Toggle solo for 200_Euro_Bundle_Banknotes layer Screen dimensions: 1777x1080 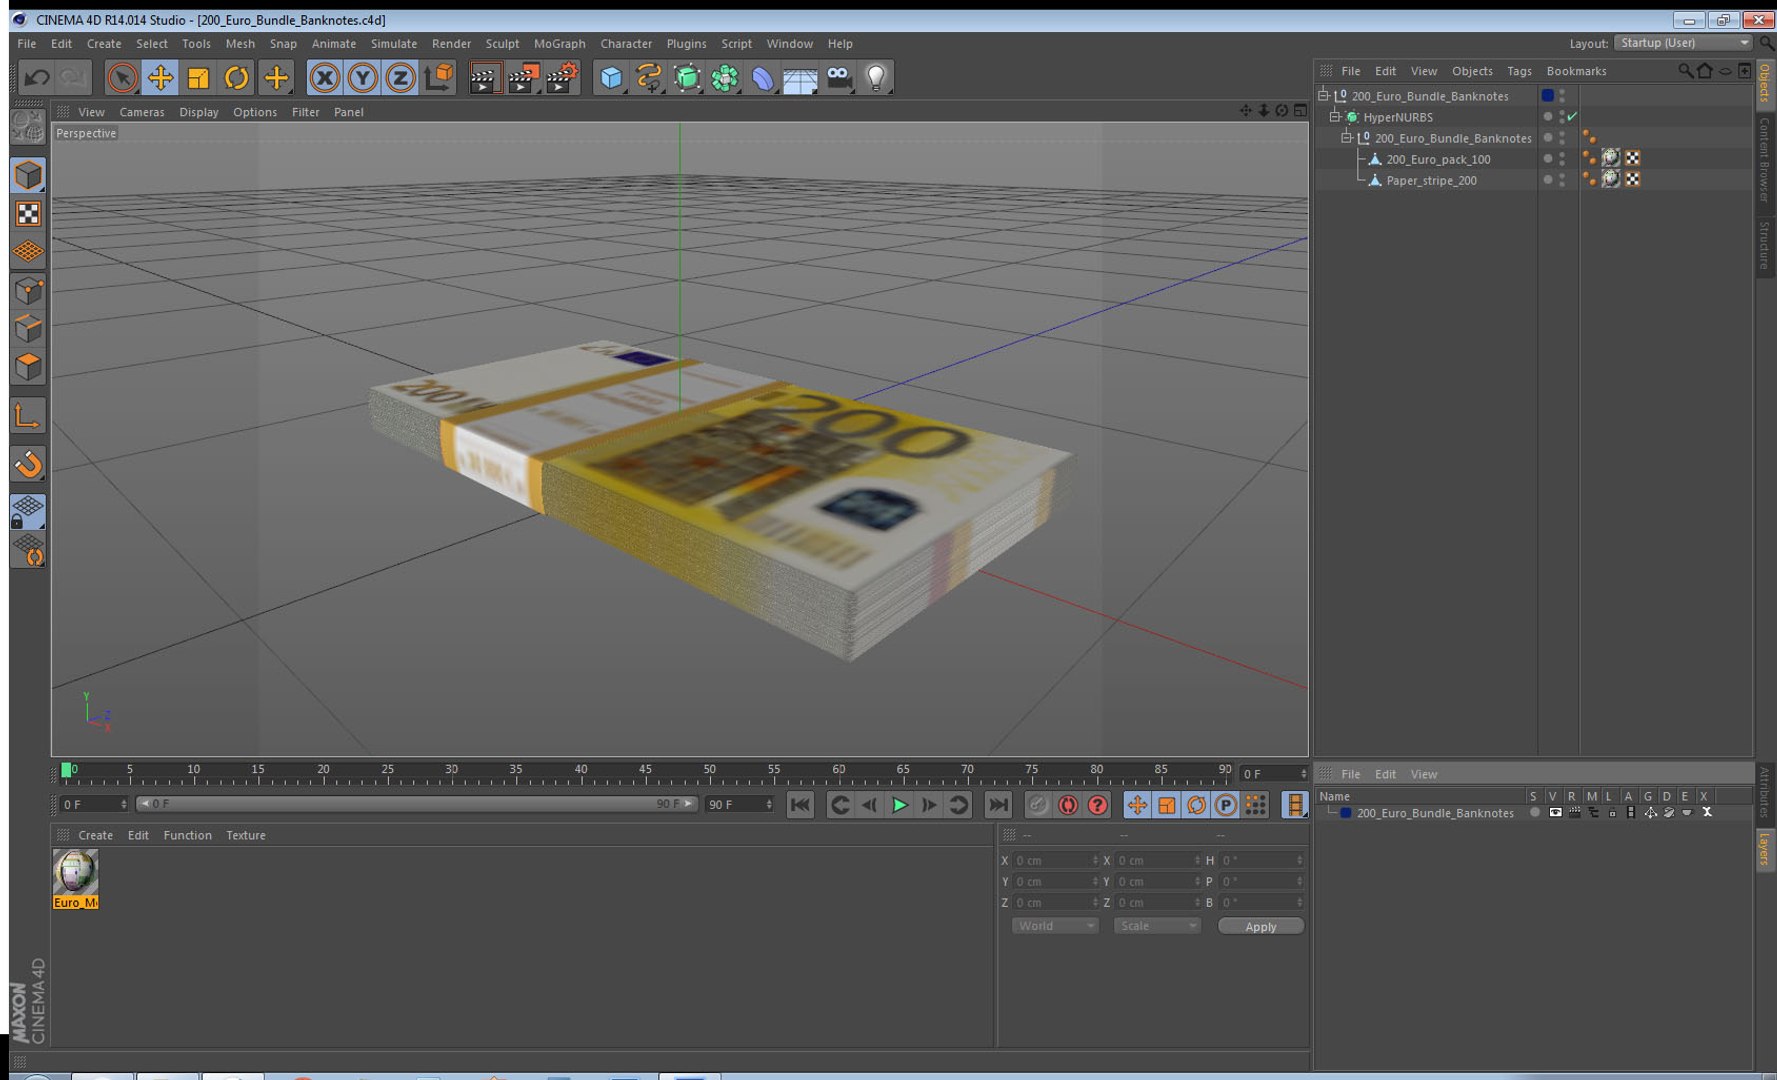click(1535, 813)
